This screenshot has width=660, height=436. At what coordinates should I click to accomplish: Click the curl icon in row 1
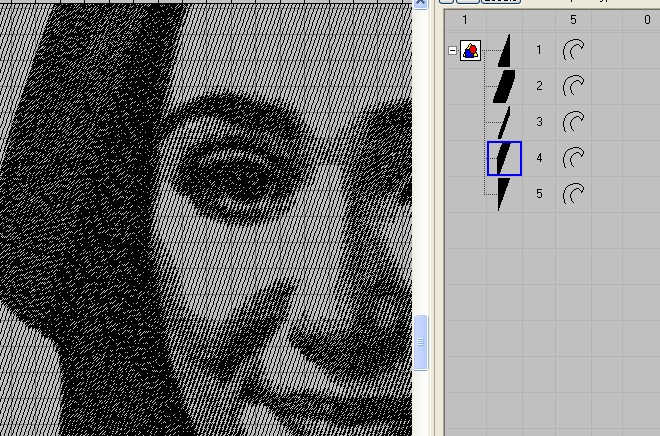coord(574,50)
